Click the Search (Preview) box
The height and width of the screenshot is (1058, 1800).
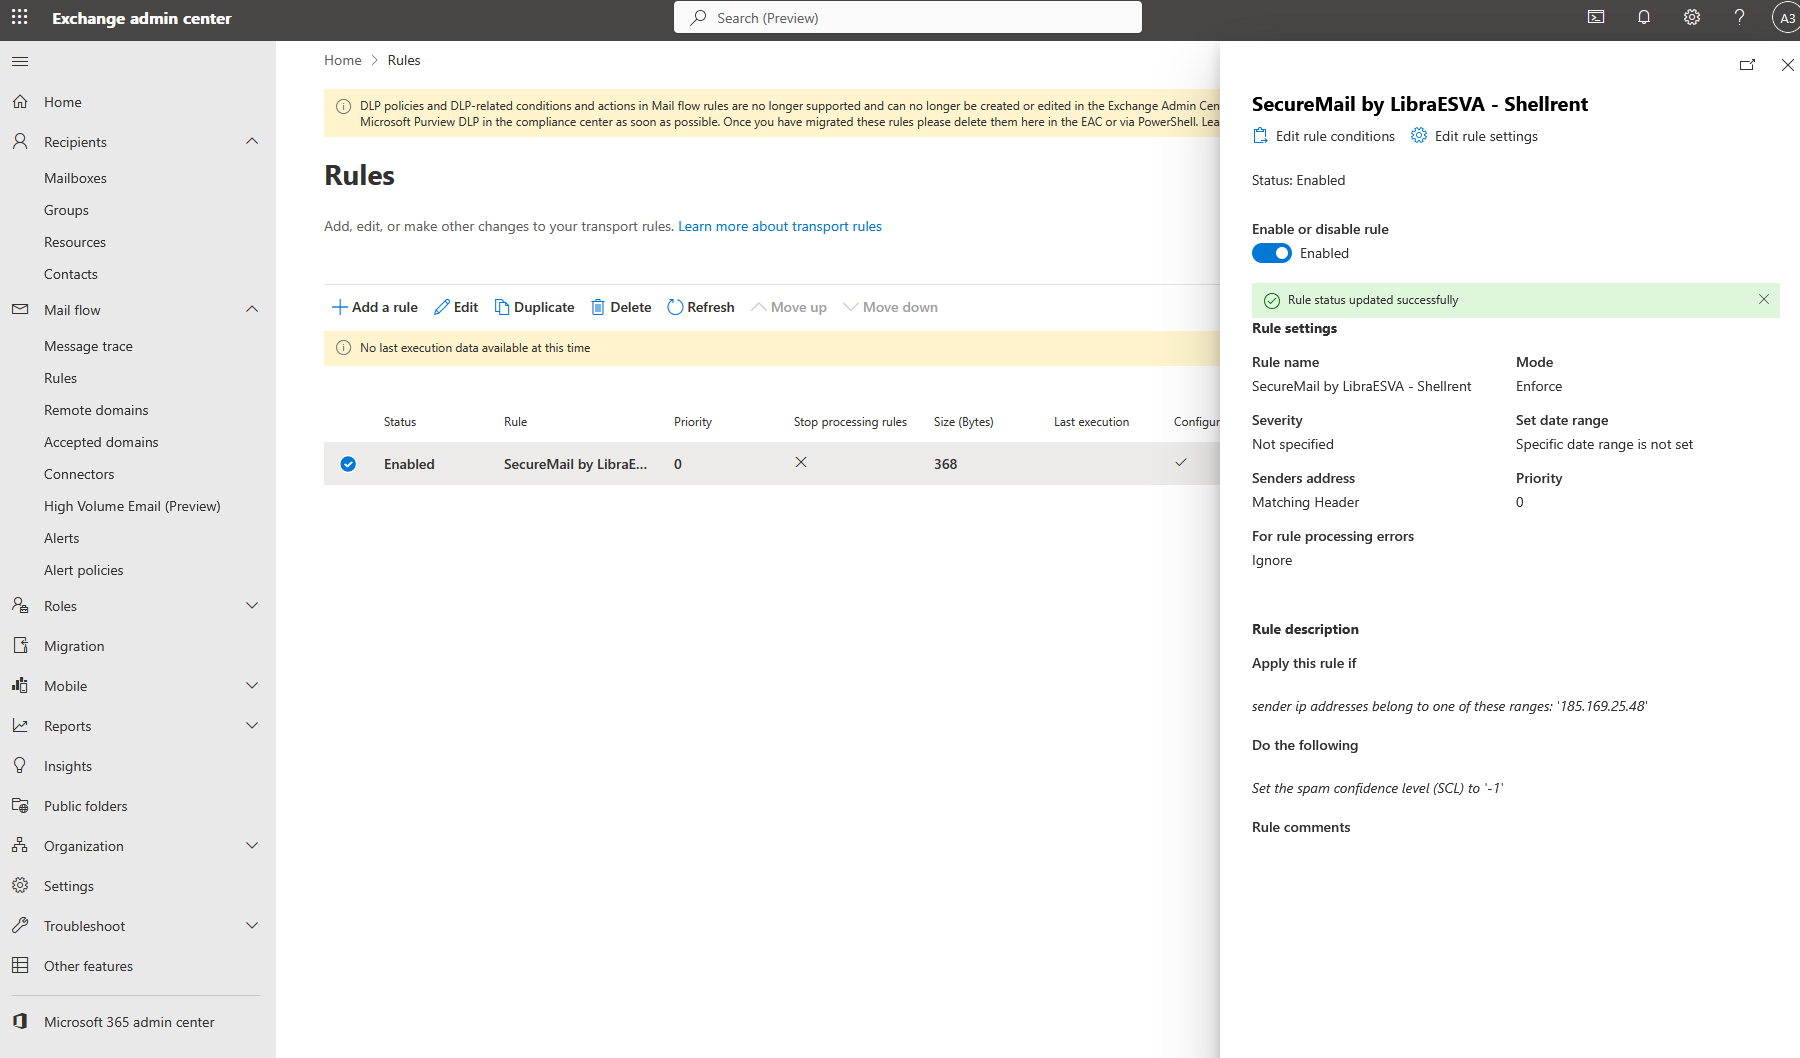908,17
